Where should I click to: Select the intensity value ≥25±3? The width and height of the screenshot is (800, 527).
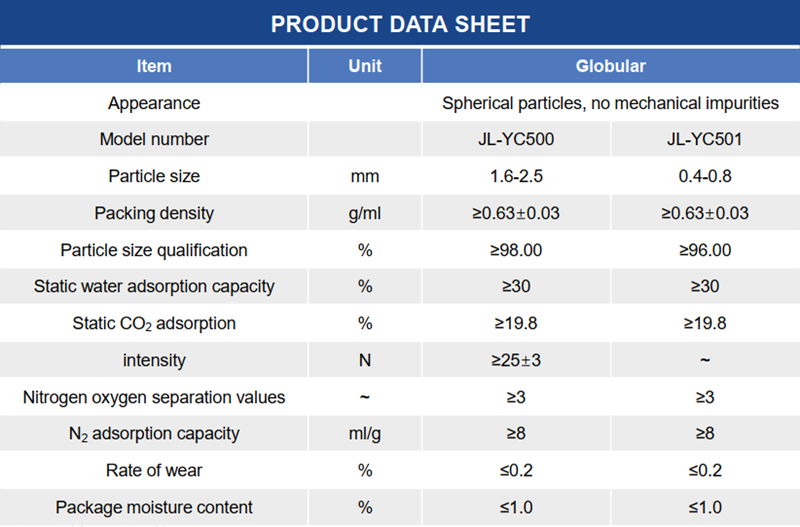(x=516, y=360)
